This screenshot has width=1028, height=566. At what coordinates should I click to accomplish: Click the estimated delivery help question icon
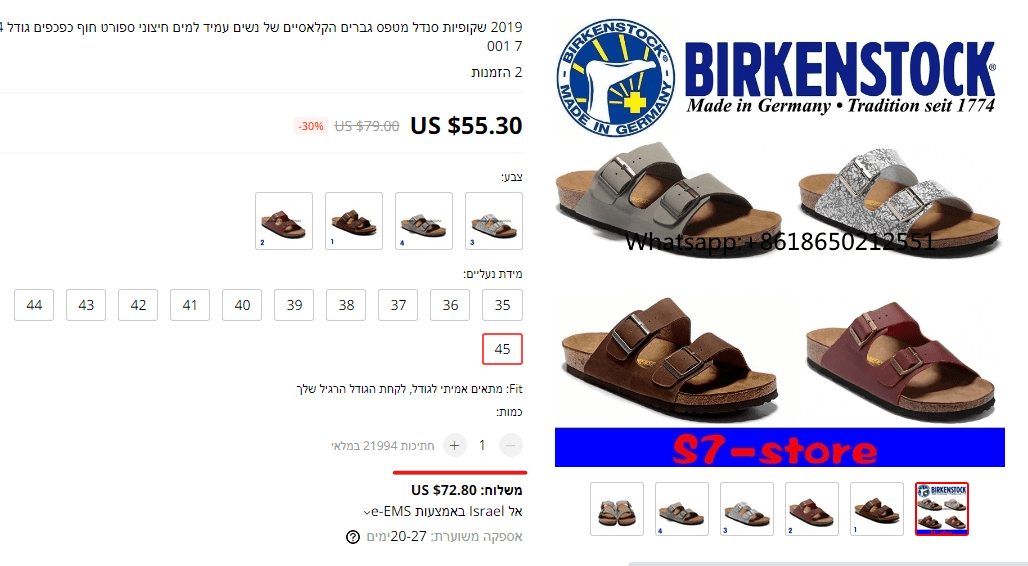coord(353,537)
